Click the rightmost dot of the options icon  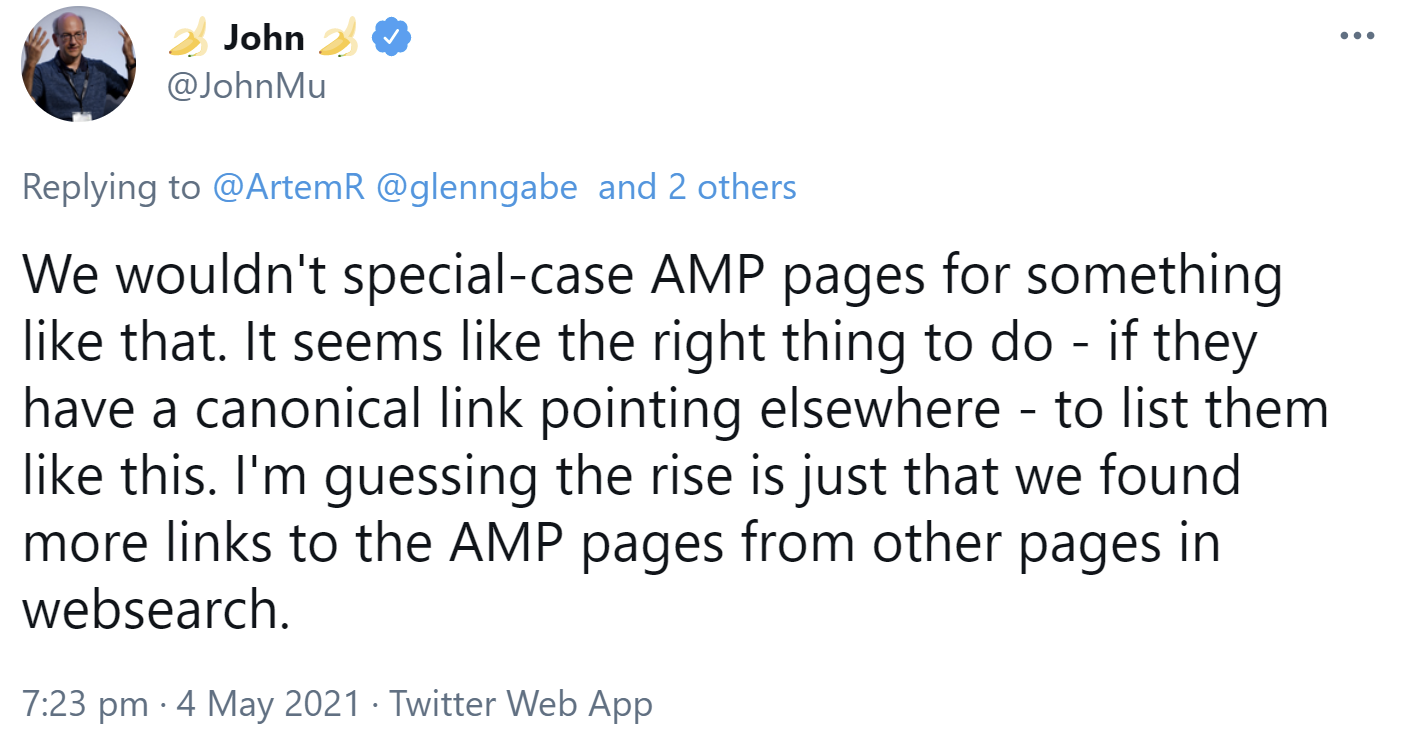1369,35
